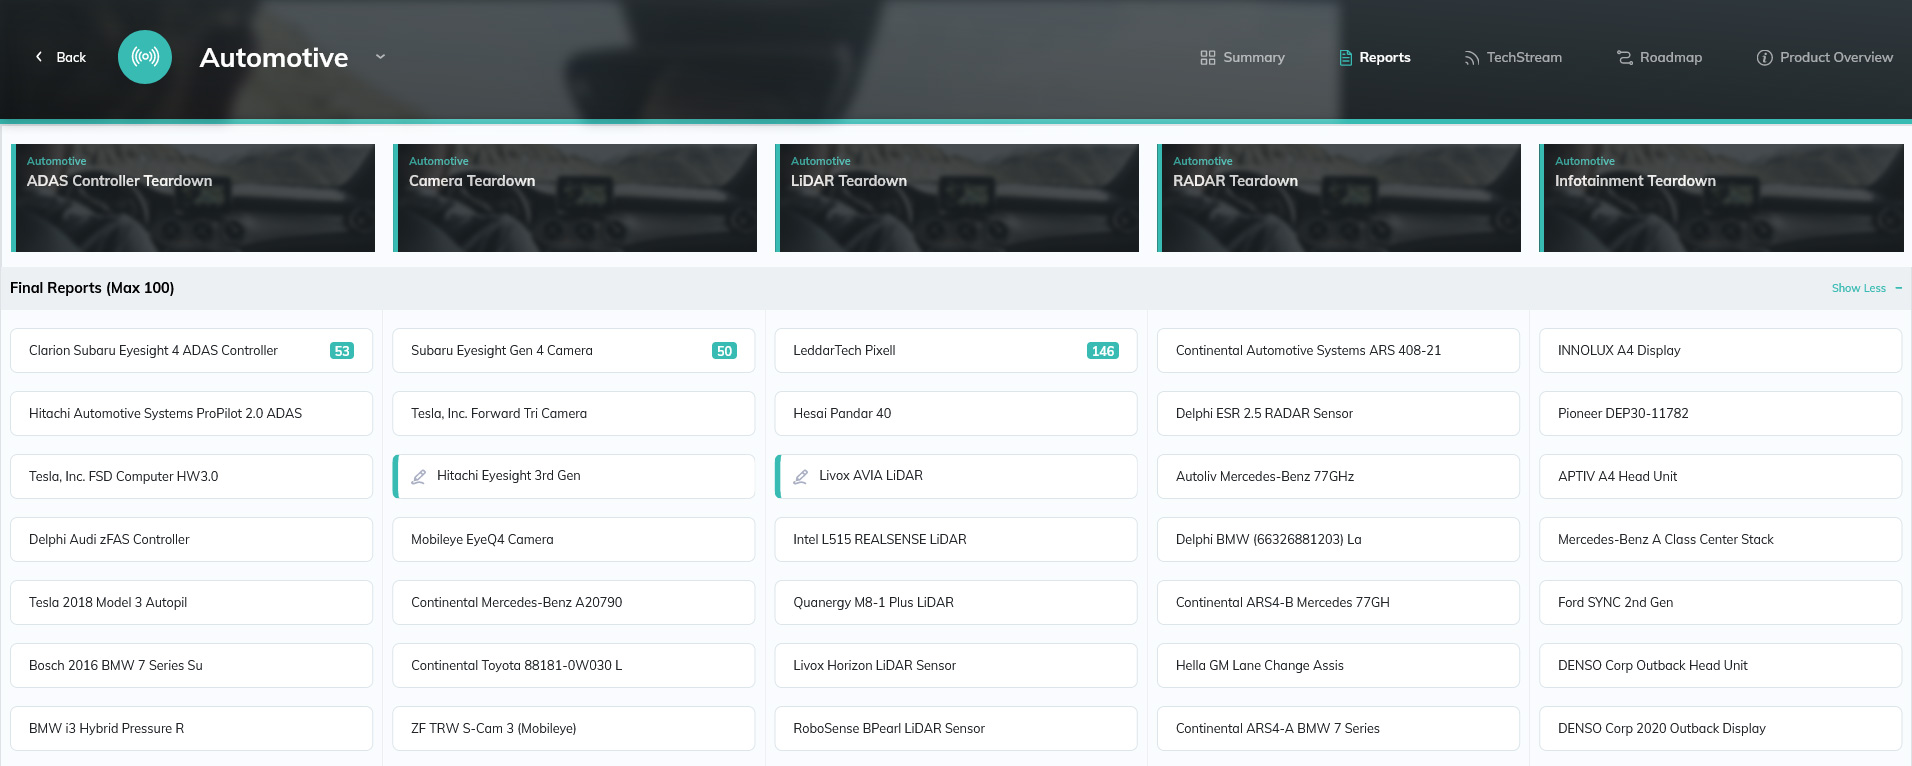Select Continental ARS4-A BMW 7 Series report

pyautogui.click(x=1338, y=728)
